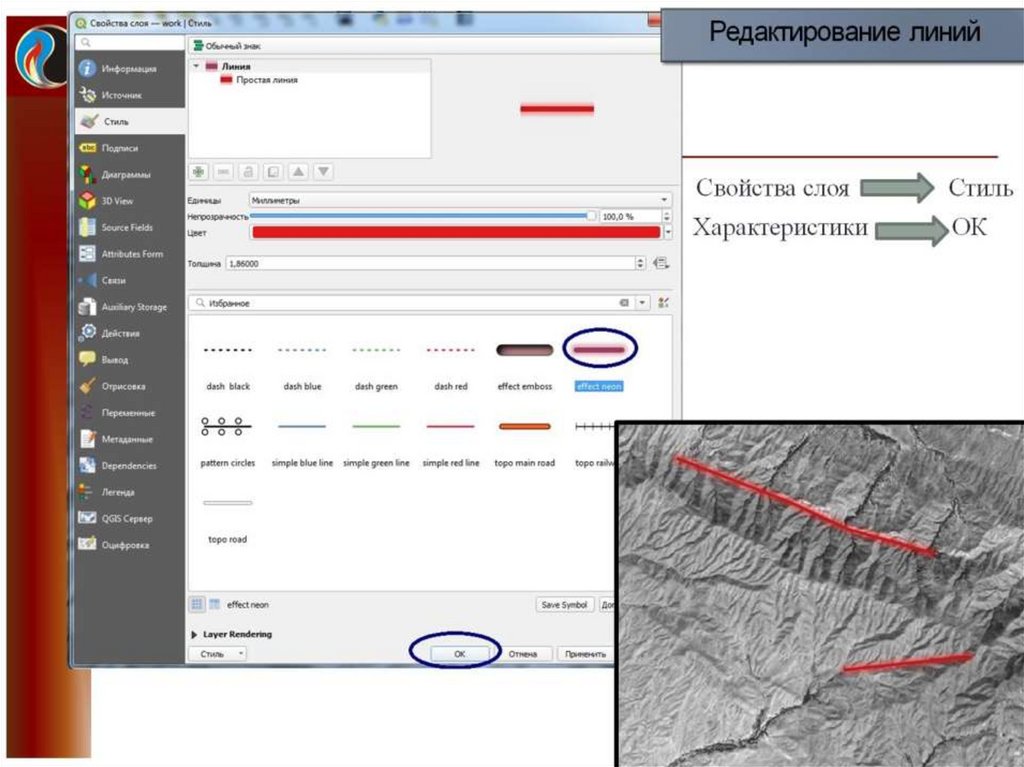Open the Диаграммы tab
Image resolution: width=1024 pixels, height=767 pixels.
[x=125, y=174]
